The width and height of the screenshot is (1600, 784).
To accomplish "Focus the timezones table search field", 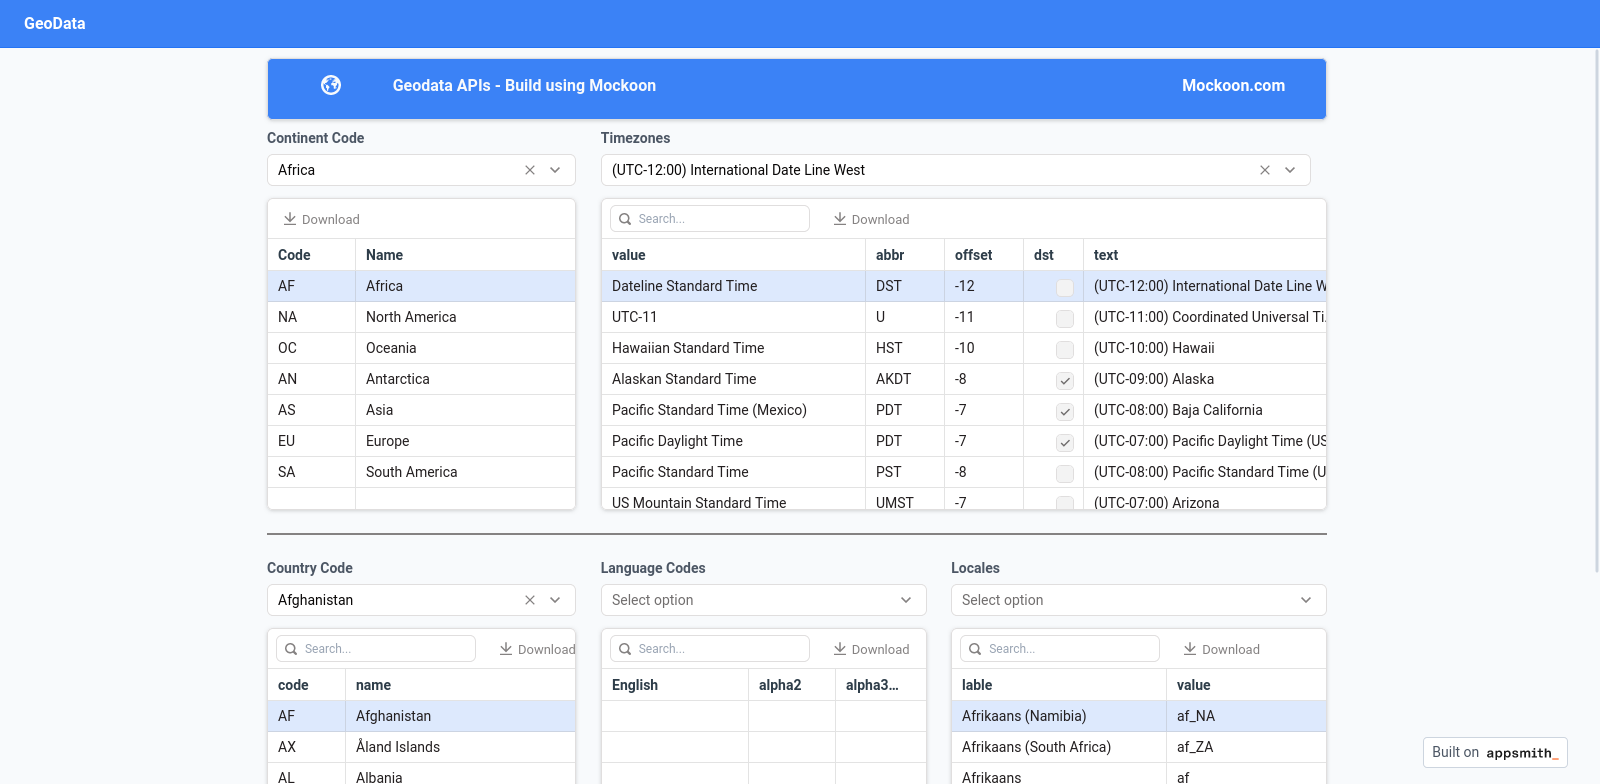I will (718, 219).
